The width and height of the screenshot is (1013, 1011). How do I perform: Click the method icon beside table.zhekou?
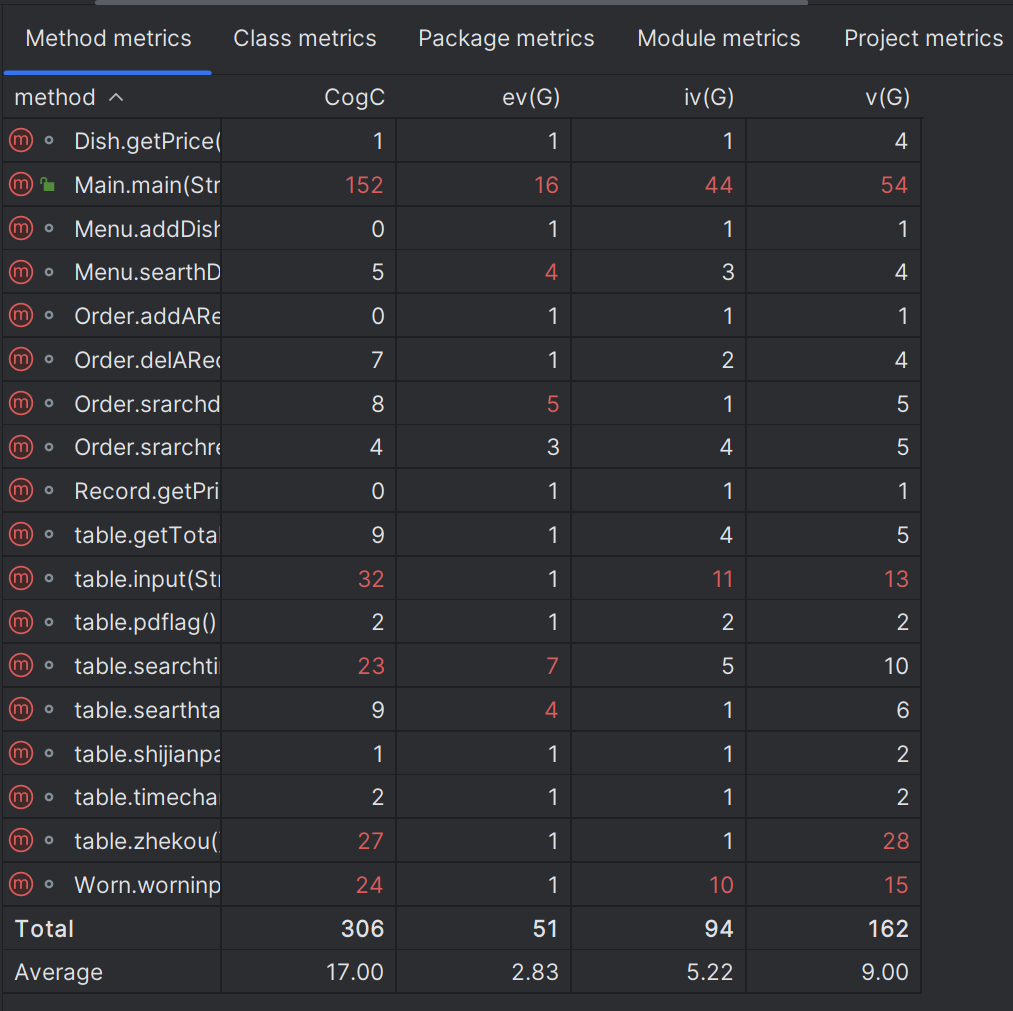tap(21, 840)
